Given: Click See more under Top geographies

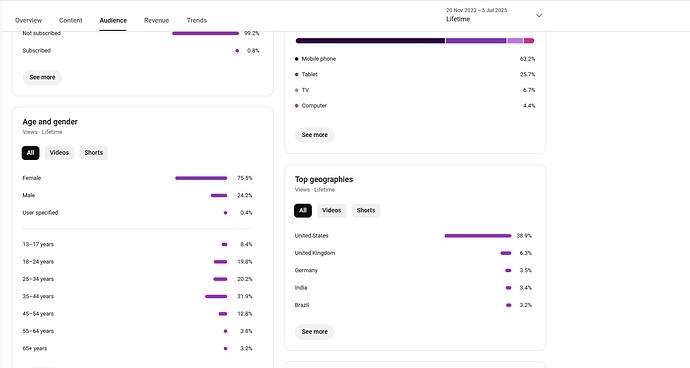Looking at the screenshot, I should click(315, 331).
